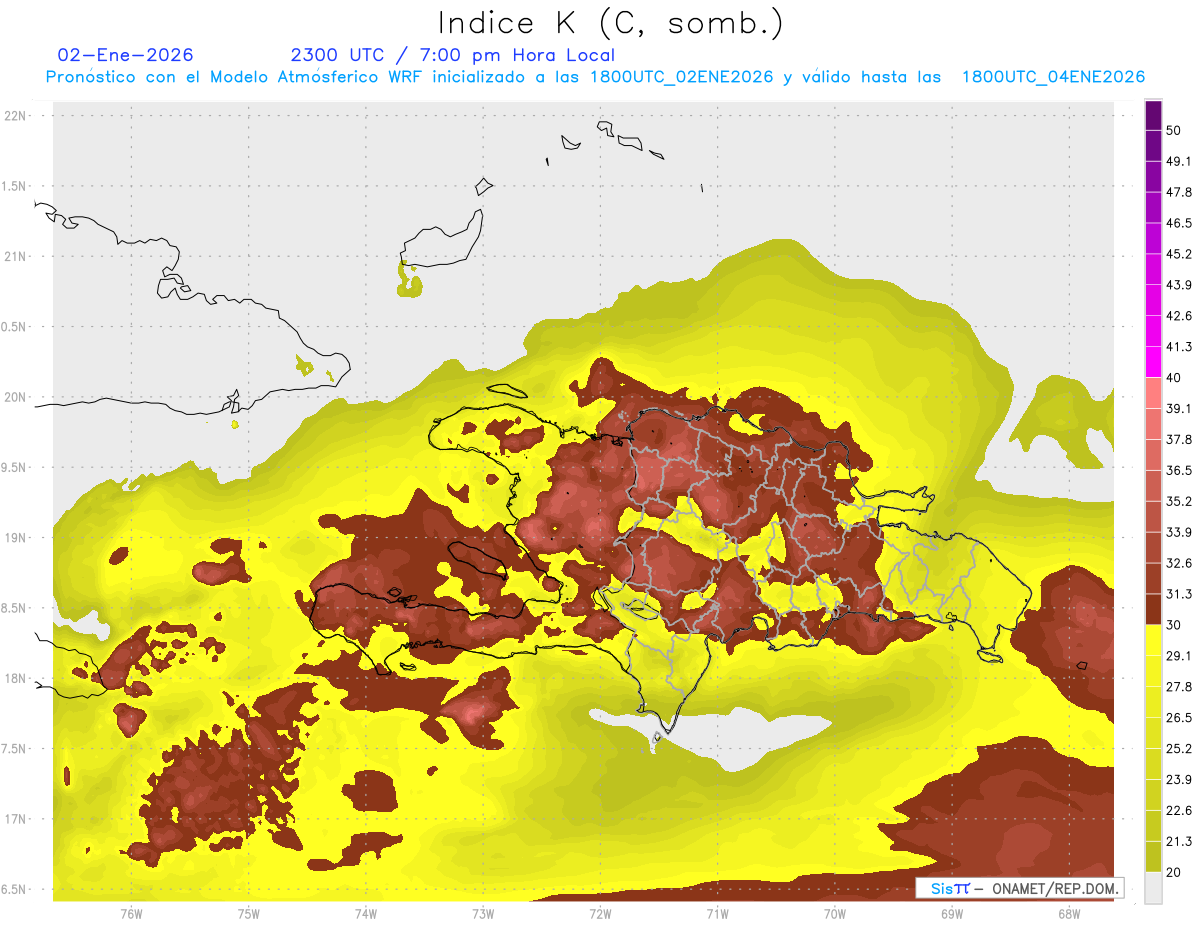1200x927 pixels.
Task: Click the '29.1' colorbar value
Action: pos(1179,656)
